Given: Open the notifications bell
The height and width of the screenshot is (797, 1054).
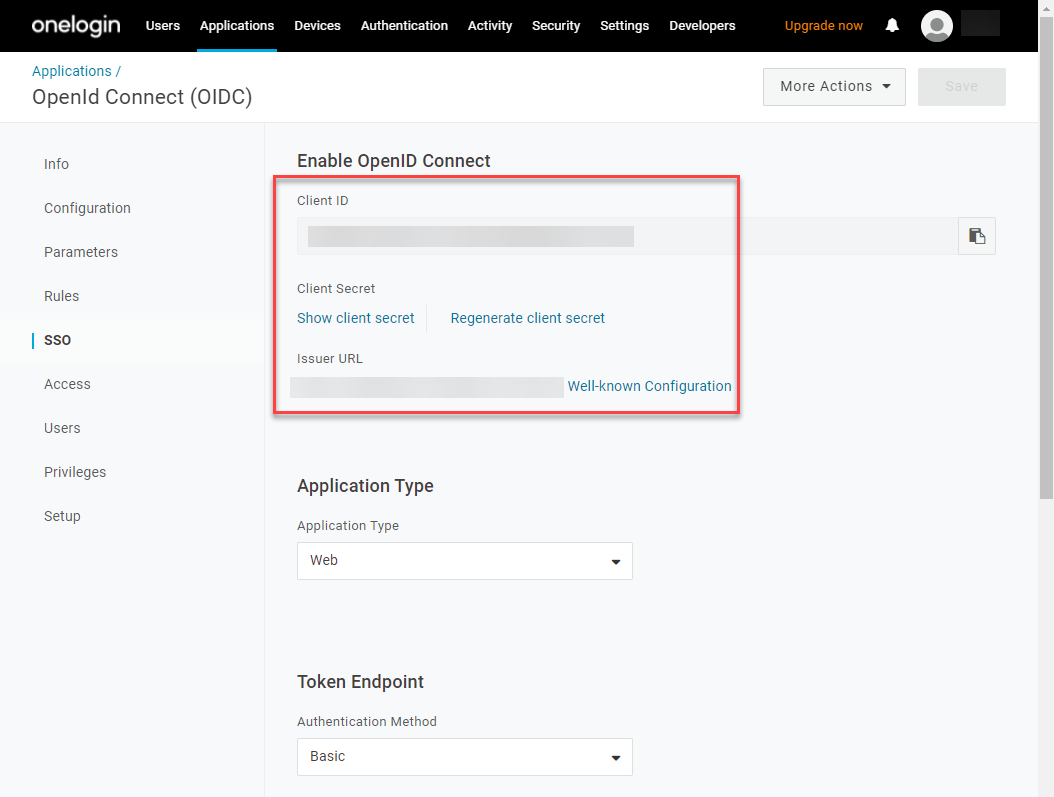Looking at the screenshot, I should pos(892,26).
